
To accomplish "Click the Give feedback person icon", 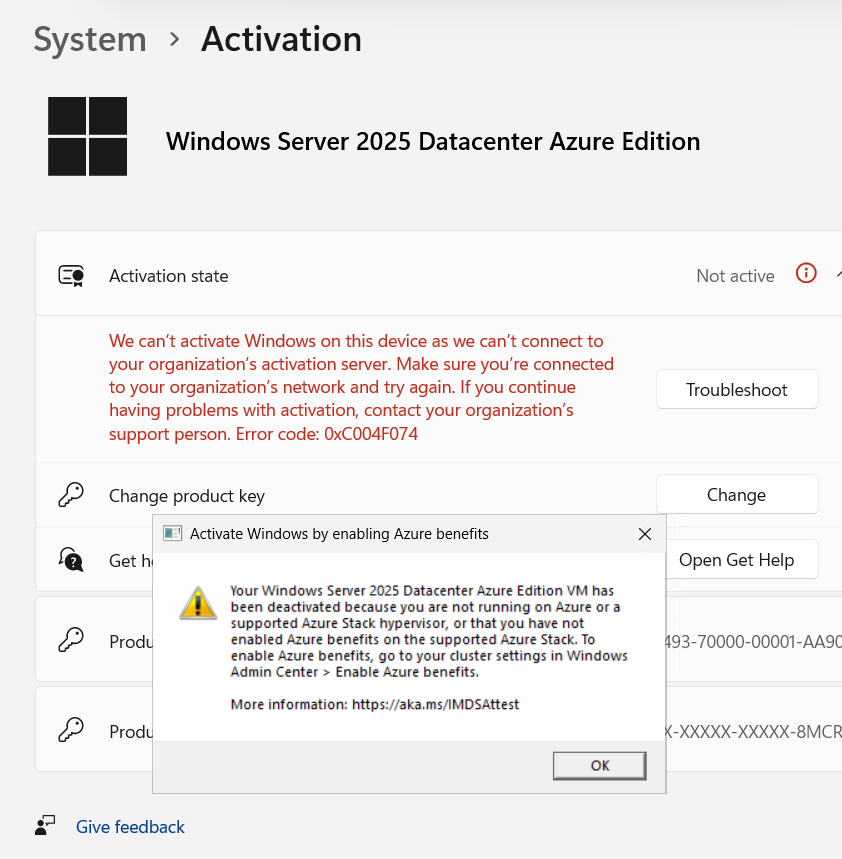I will [45, 826].
